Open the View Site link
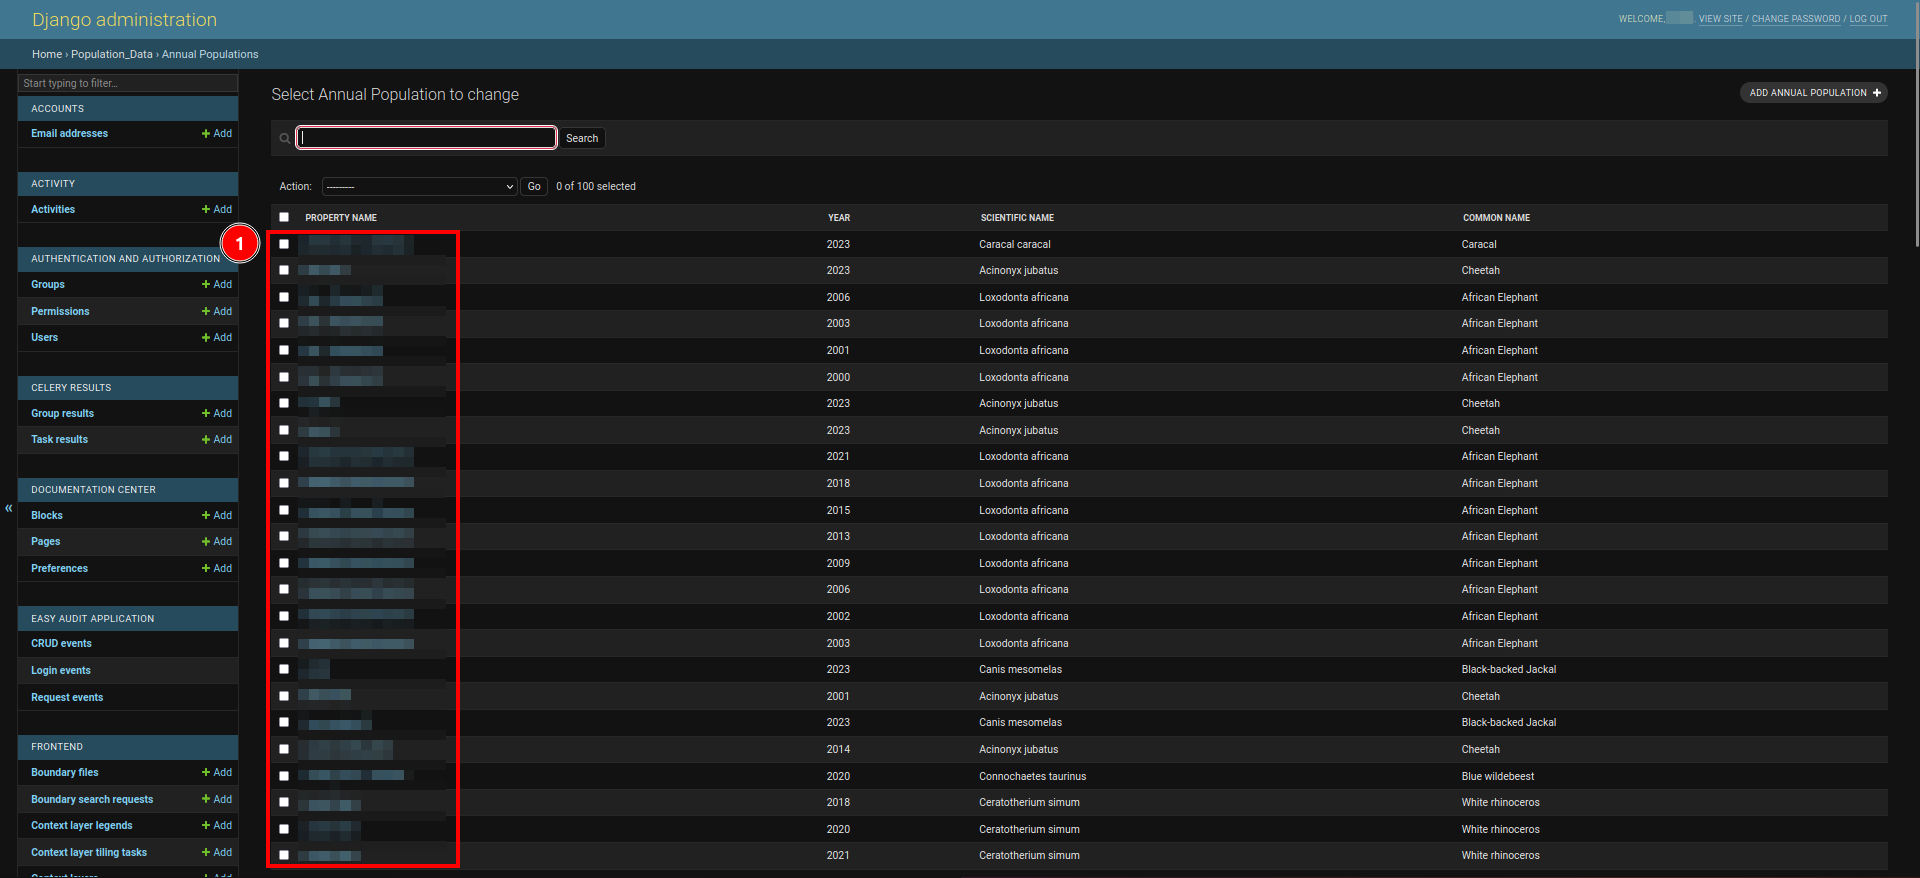This screenshot has height=878, width=1920. coord(1720,19)
